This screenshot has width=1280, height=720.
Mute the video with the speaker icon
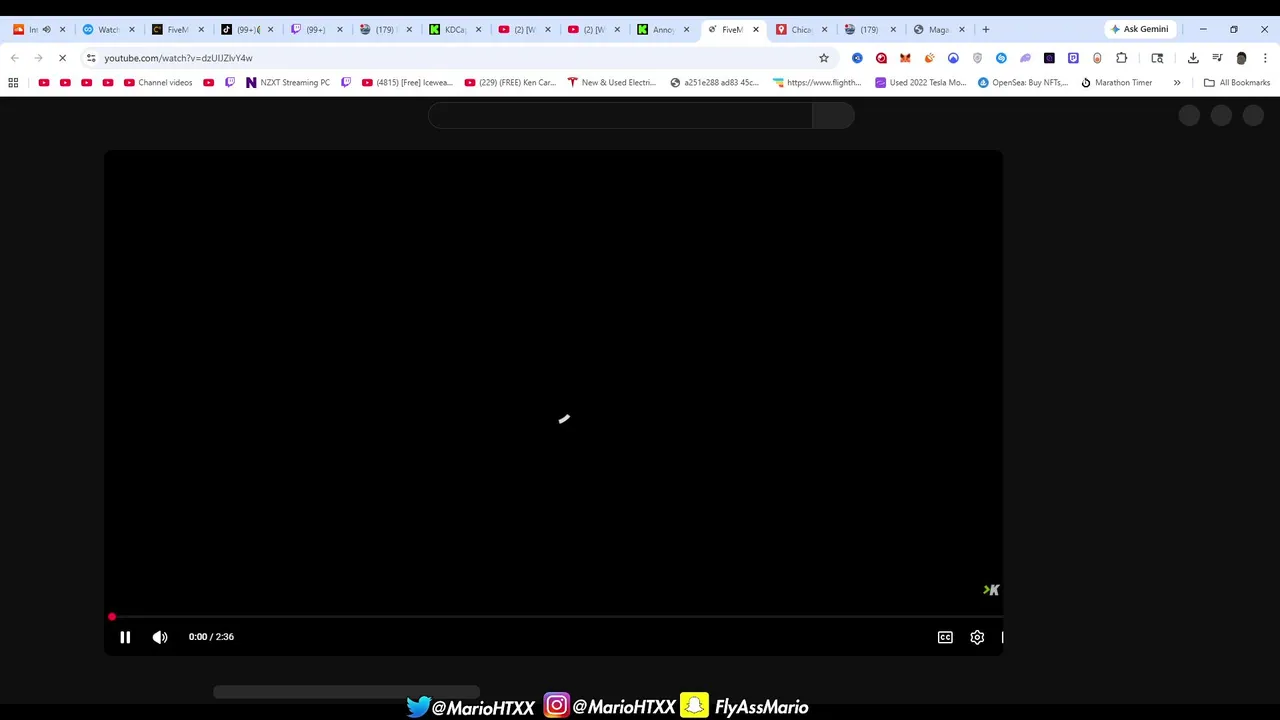pos(160,637)
